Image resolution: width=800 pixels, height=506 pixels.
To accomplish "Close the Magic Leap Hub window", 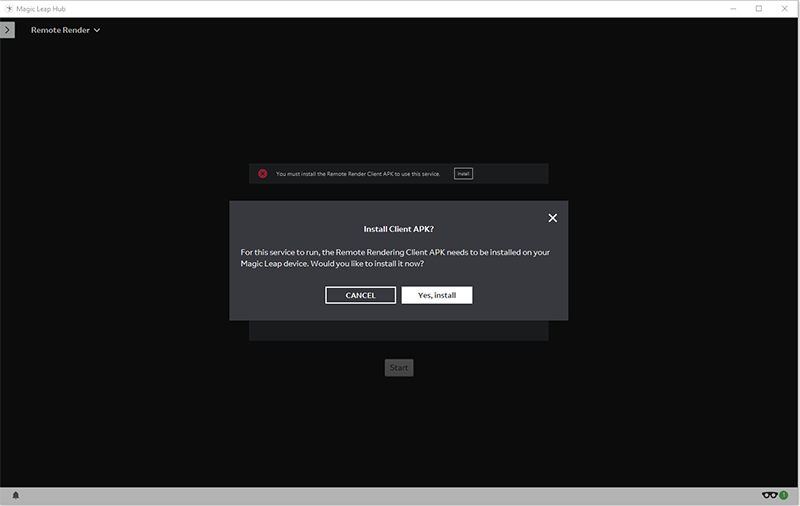I will click(785, 8).
